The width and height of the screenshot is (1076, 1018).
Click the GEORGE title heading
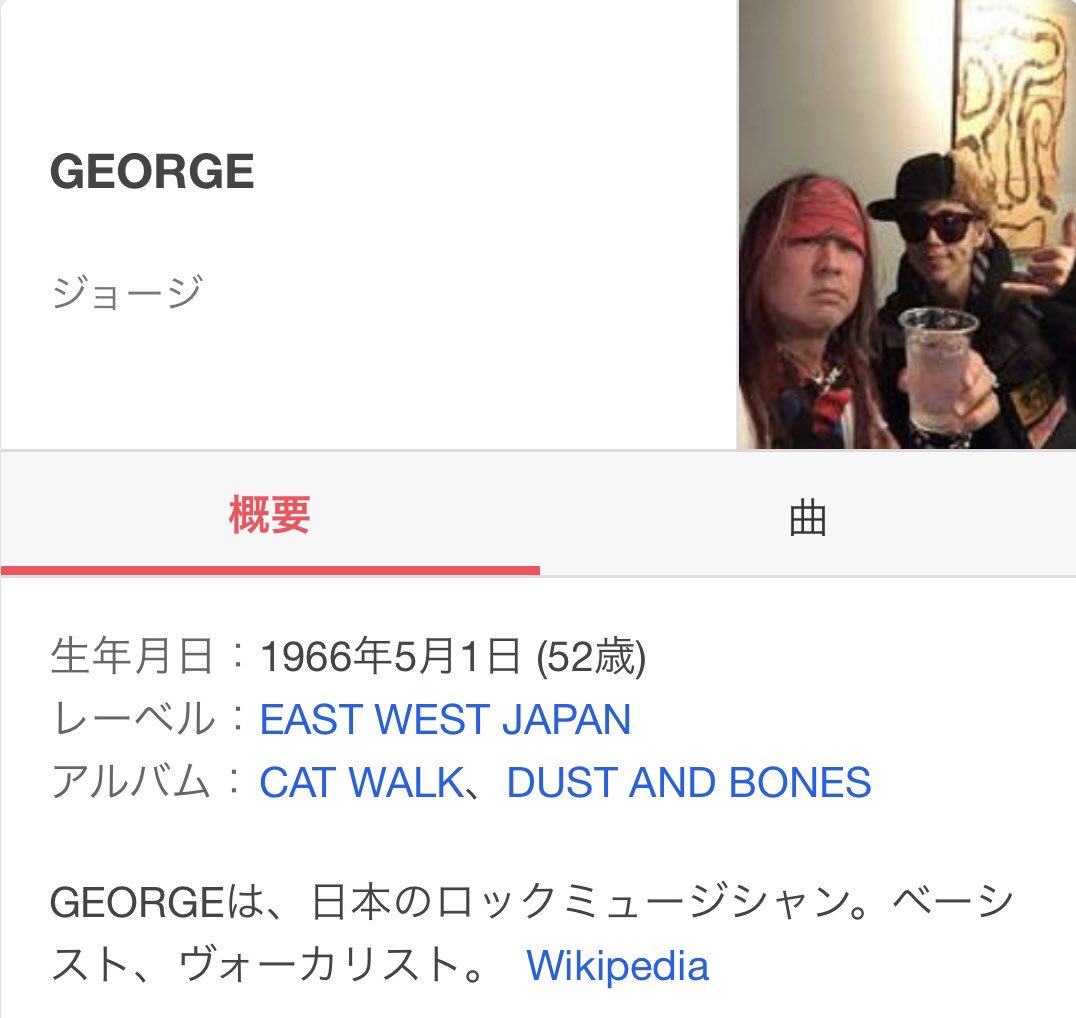tap(152, 171)
